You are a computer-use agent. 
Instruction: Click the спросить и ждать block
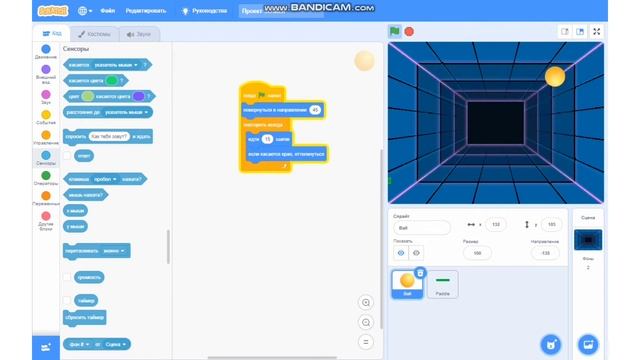(x=108, y=136)
